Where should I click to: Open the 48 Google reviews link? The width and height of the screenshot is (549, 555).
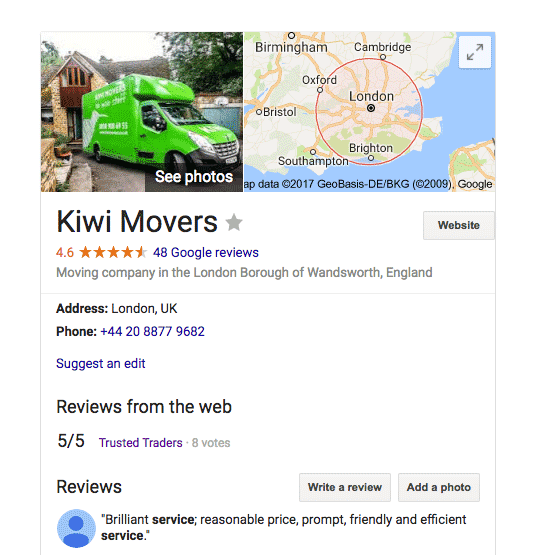coord(206,252)
